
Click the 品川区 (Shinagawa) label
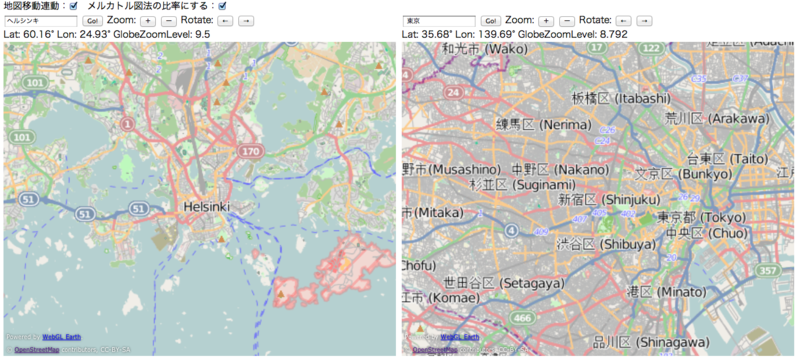click(651, 341)
